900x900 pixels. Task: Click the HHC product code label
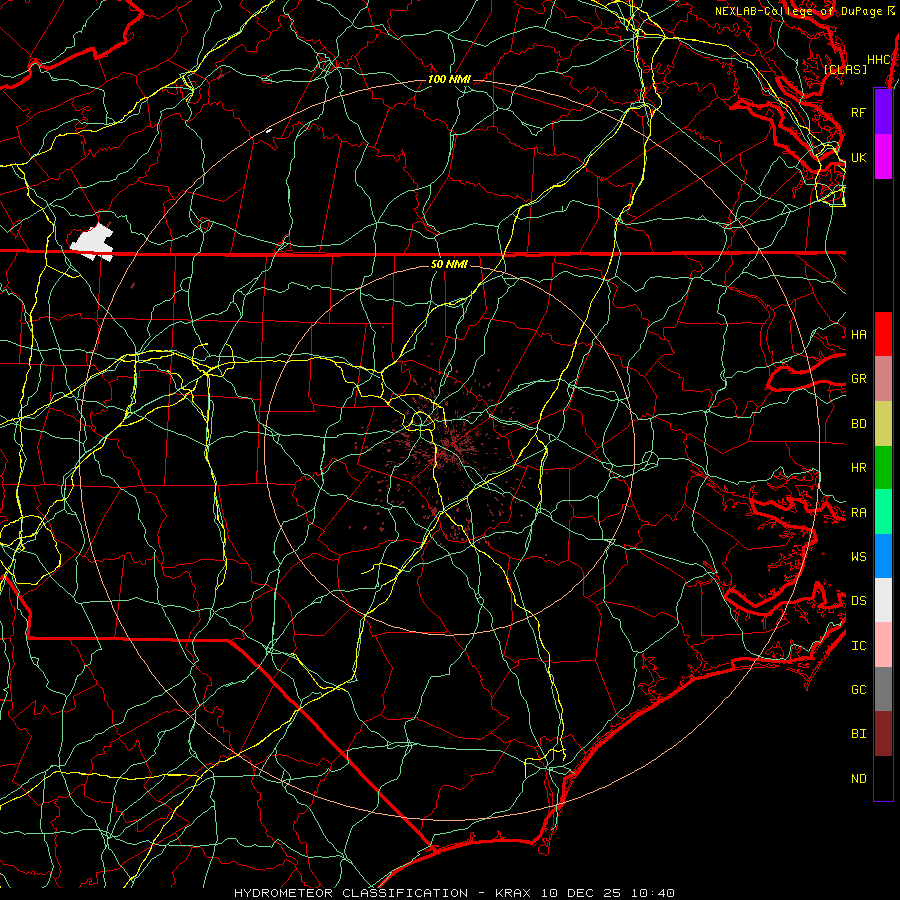(878, 60)
